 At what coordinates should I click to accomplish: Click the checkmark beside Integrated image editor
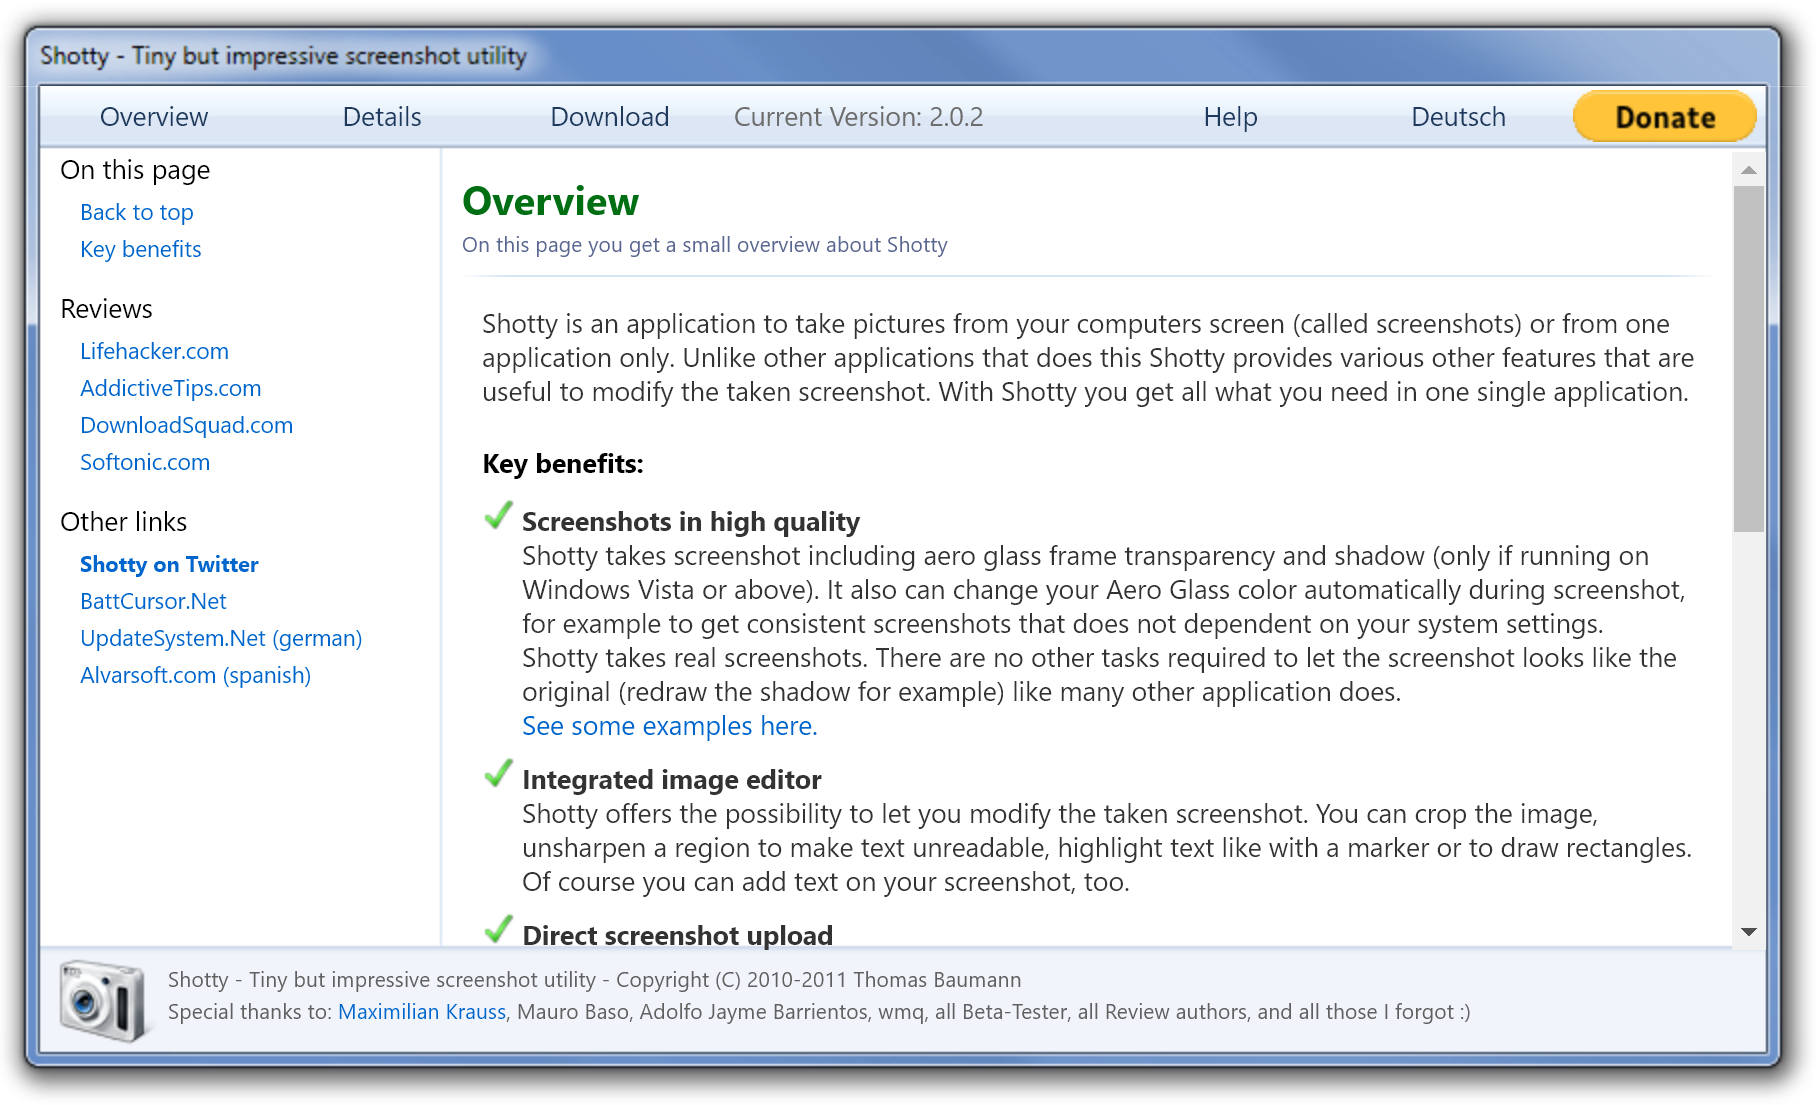498,774
